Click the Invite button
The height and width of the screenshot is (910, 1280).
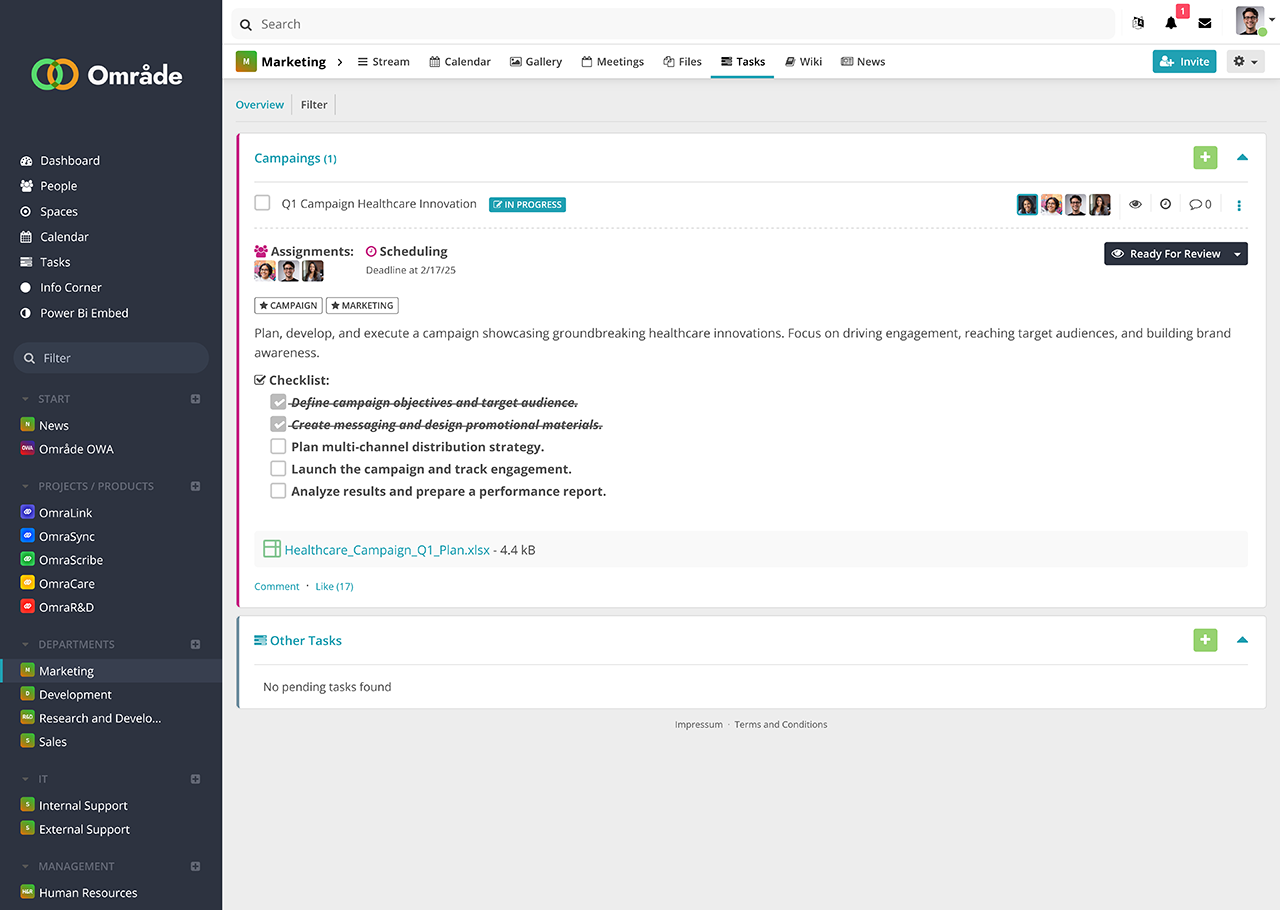[x=1184, y=62]
